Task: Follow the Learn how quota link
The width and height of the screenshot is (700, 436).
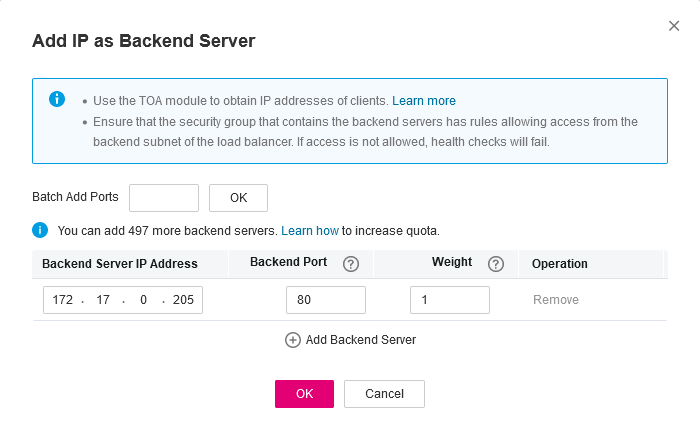Action: (x=310, y=230)
